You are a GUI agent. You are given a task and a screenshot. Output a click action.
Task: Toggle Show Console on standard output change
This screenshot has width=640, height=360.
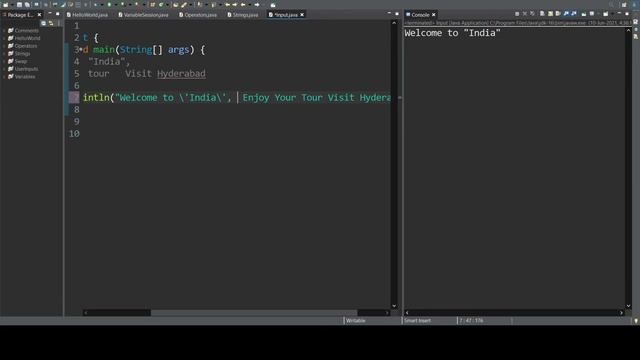[566, 14]
